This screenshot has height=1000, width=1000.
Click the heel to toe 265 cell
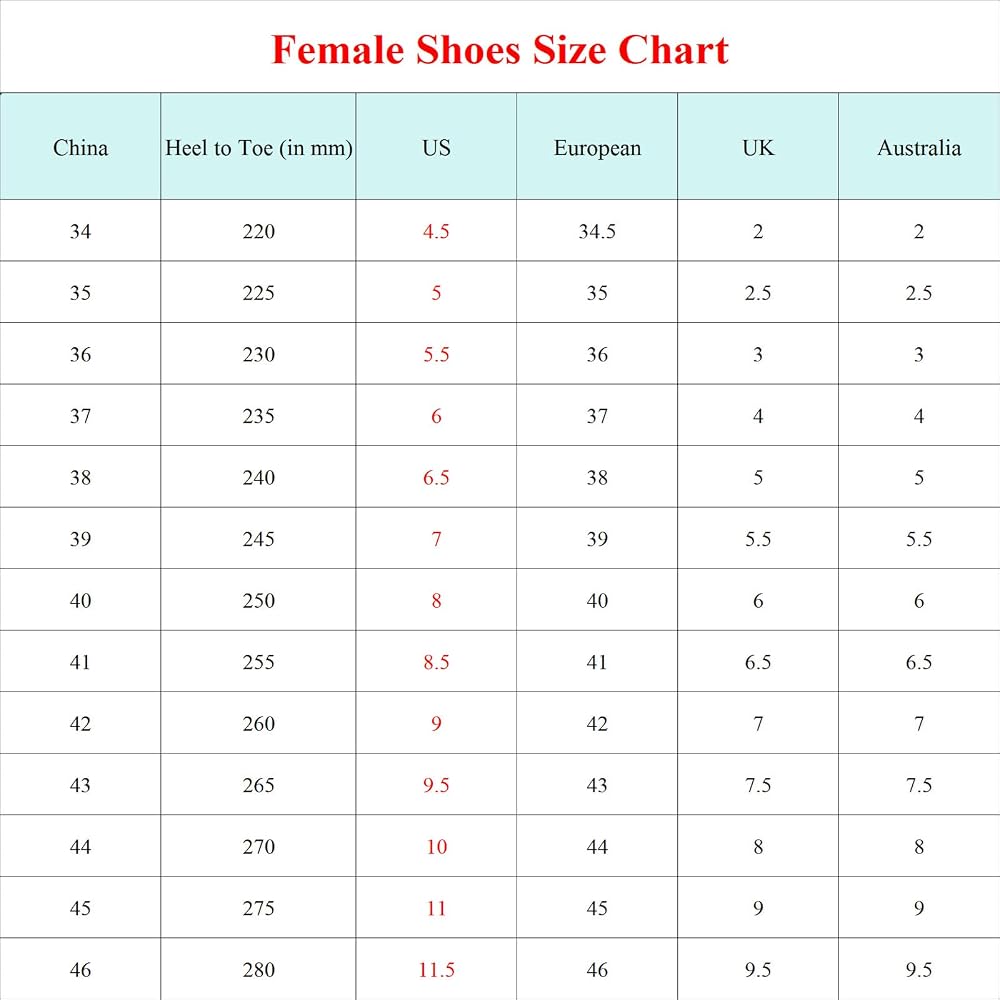point(258,785)
